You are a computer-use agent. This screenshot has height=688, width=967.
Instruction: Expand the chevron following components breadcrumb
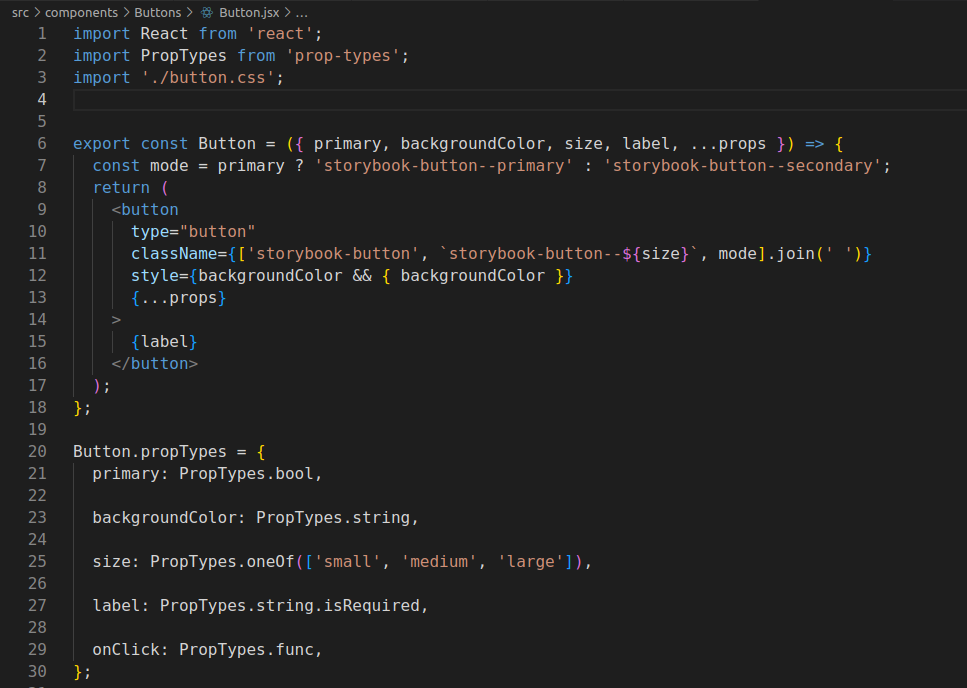tap(126, 12)
